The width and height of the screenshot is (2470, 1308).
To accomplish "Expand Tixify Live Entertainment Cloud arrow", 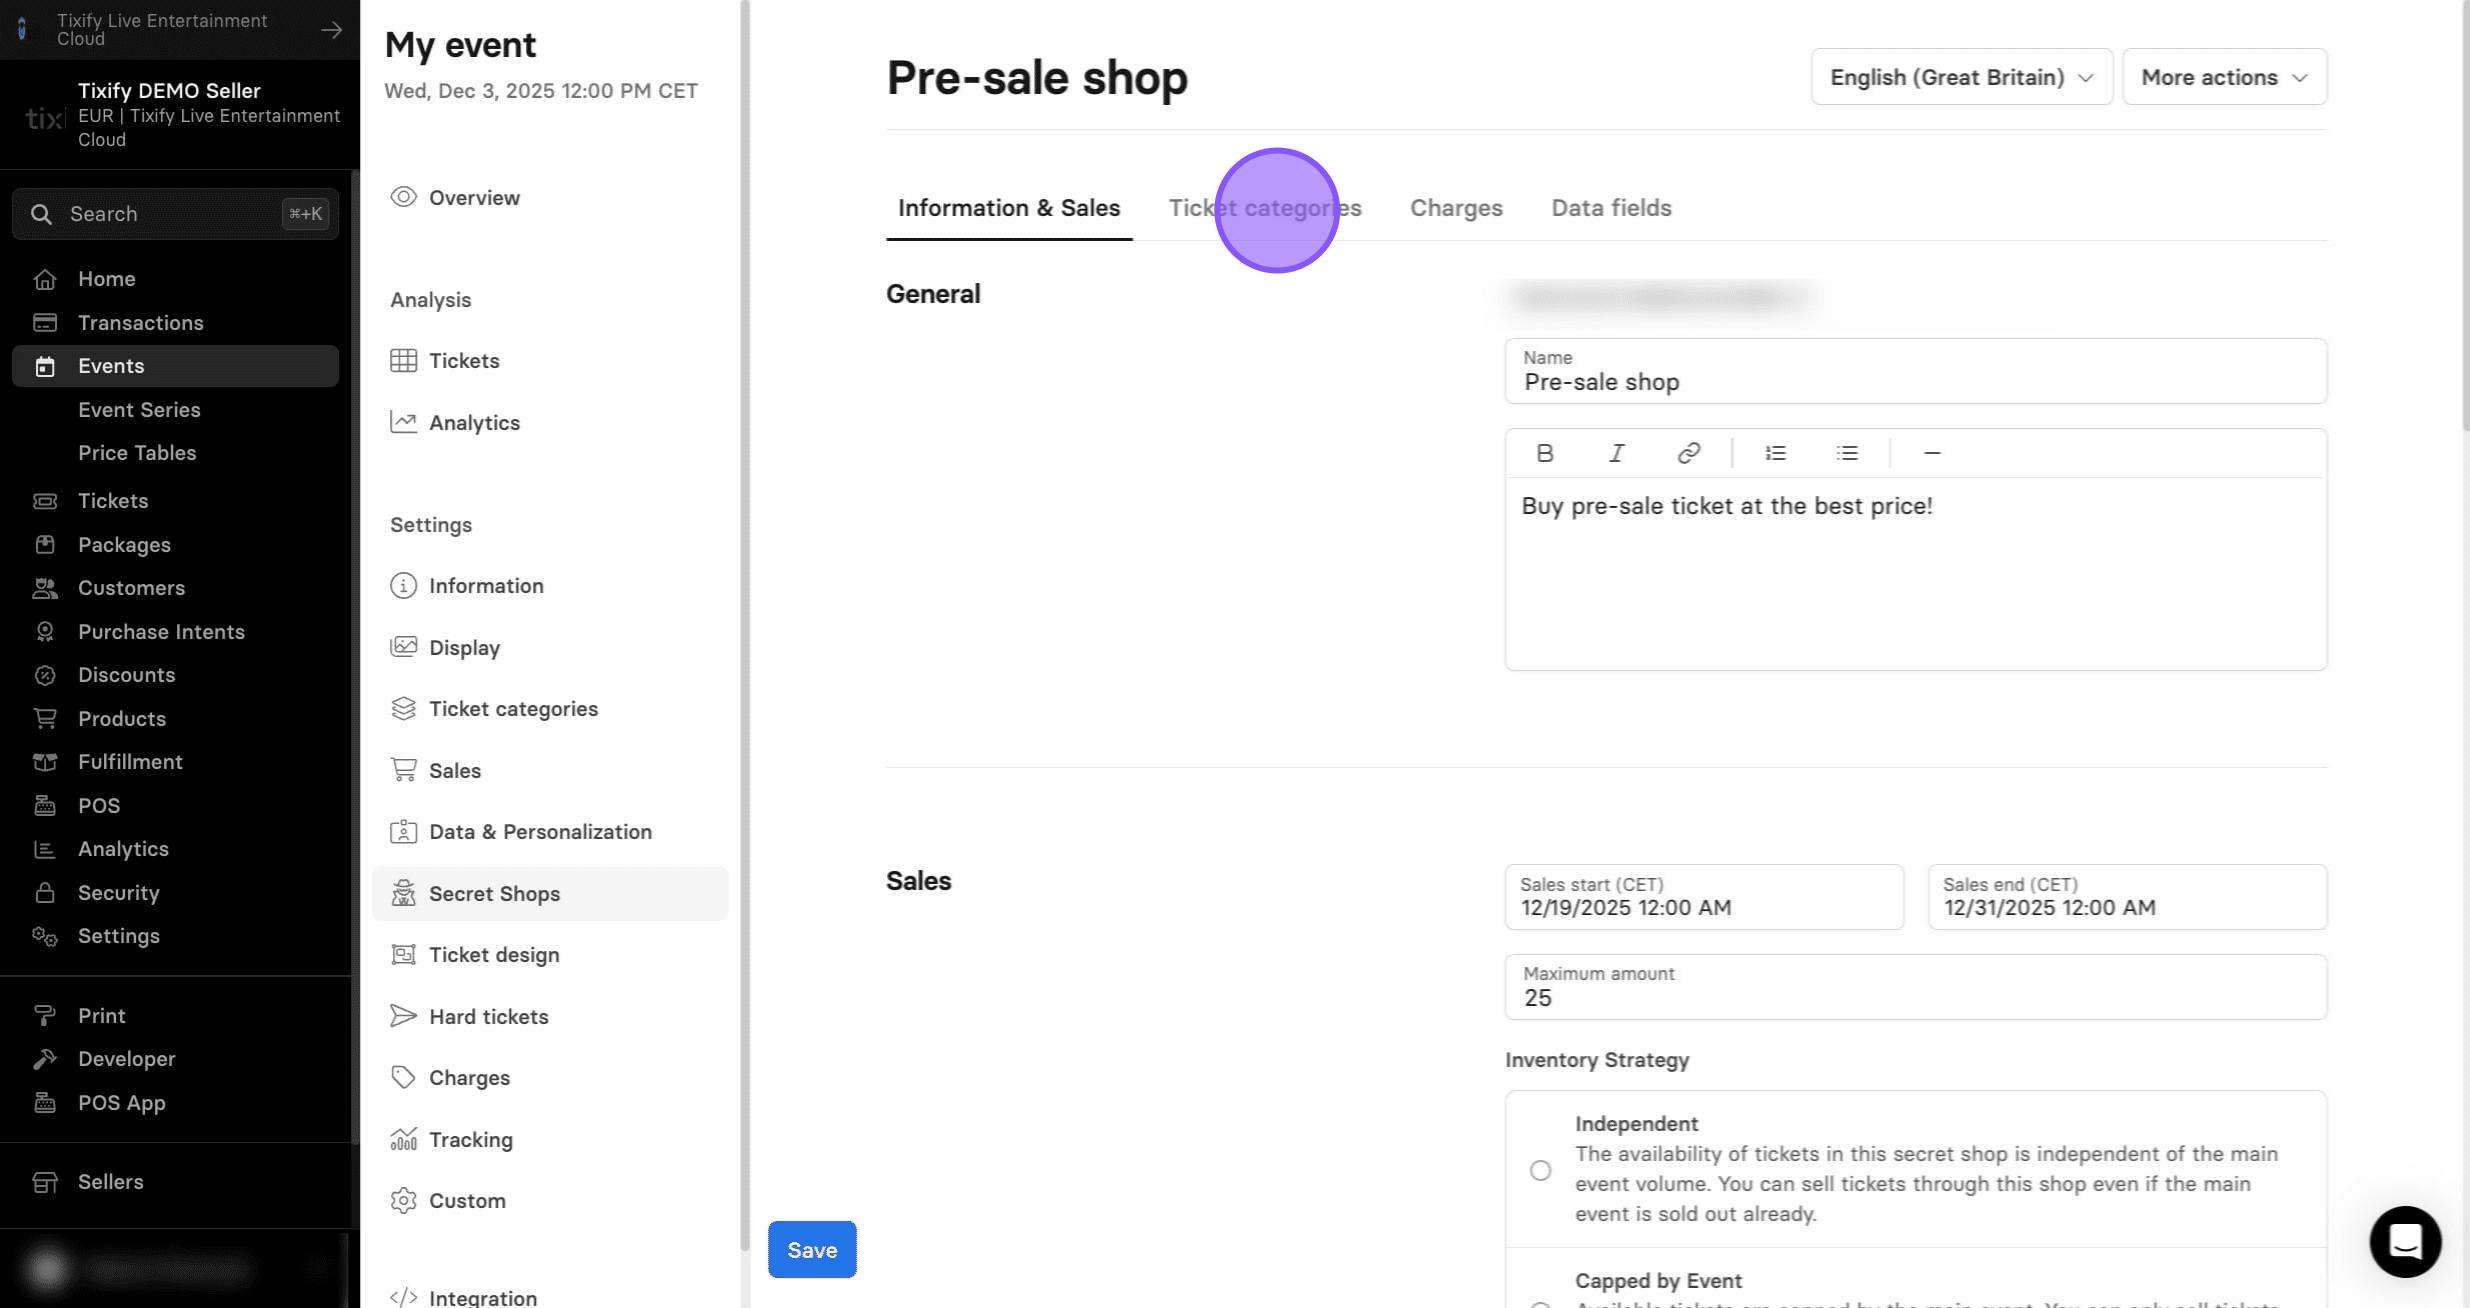I will click(331, 30).
